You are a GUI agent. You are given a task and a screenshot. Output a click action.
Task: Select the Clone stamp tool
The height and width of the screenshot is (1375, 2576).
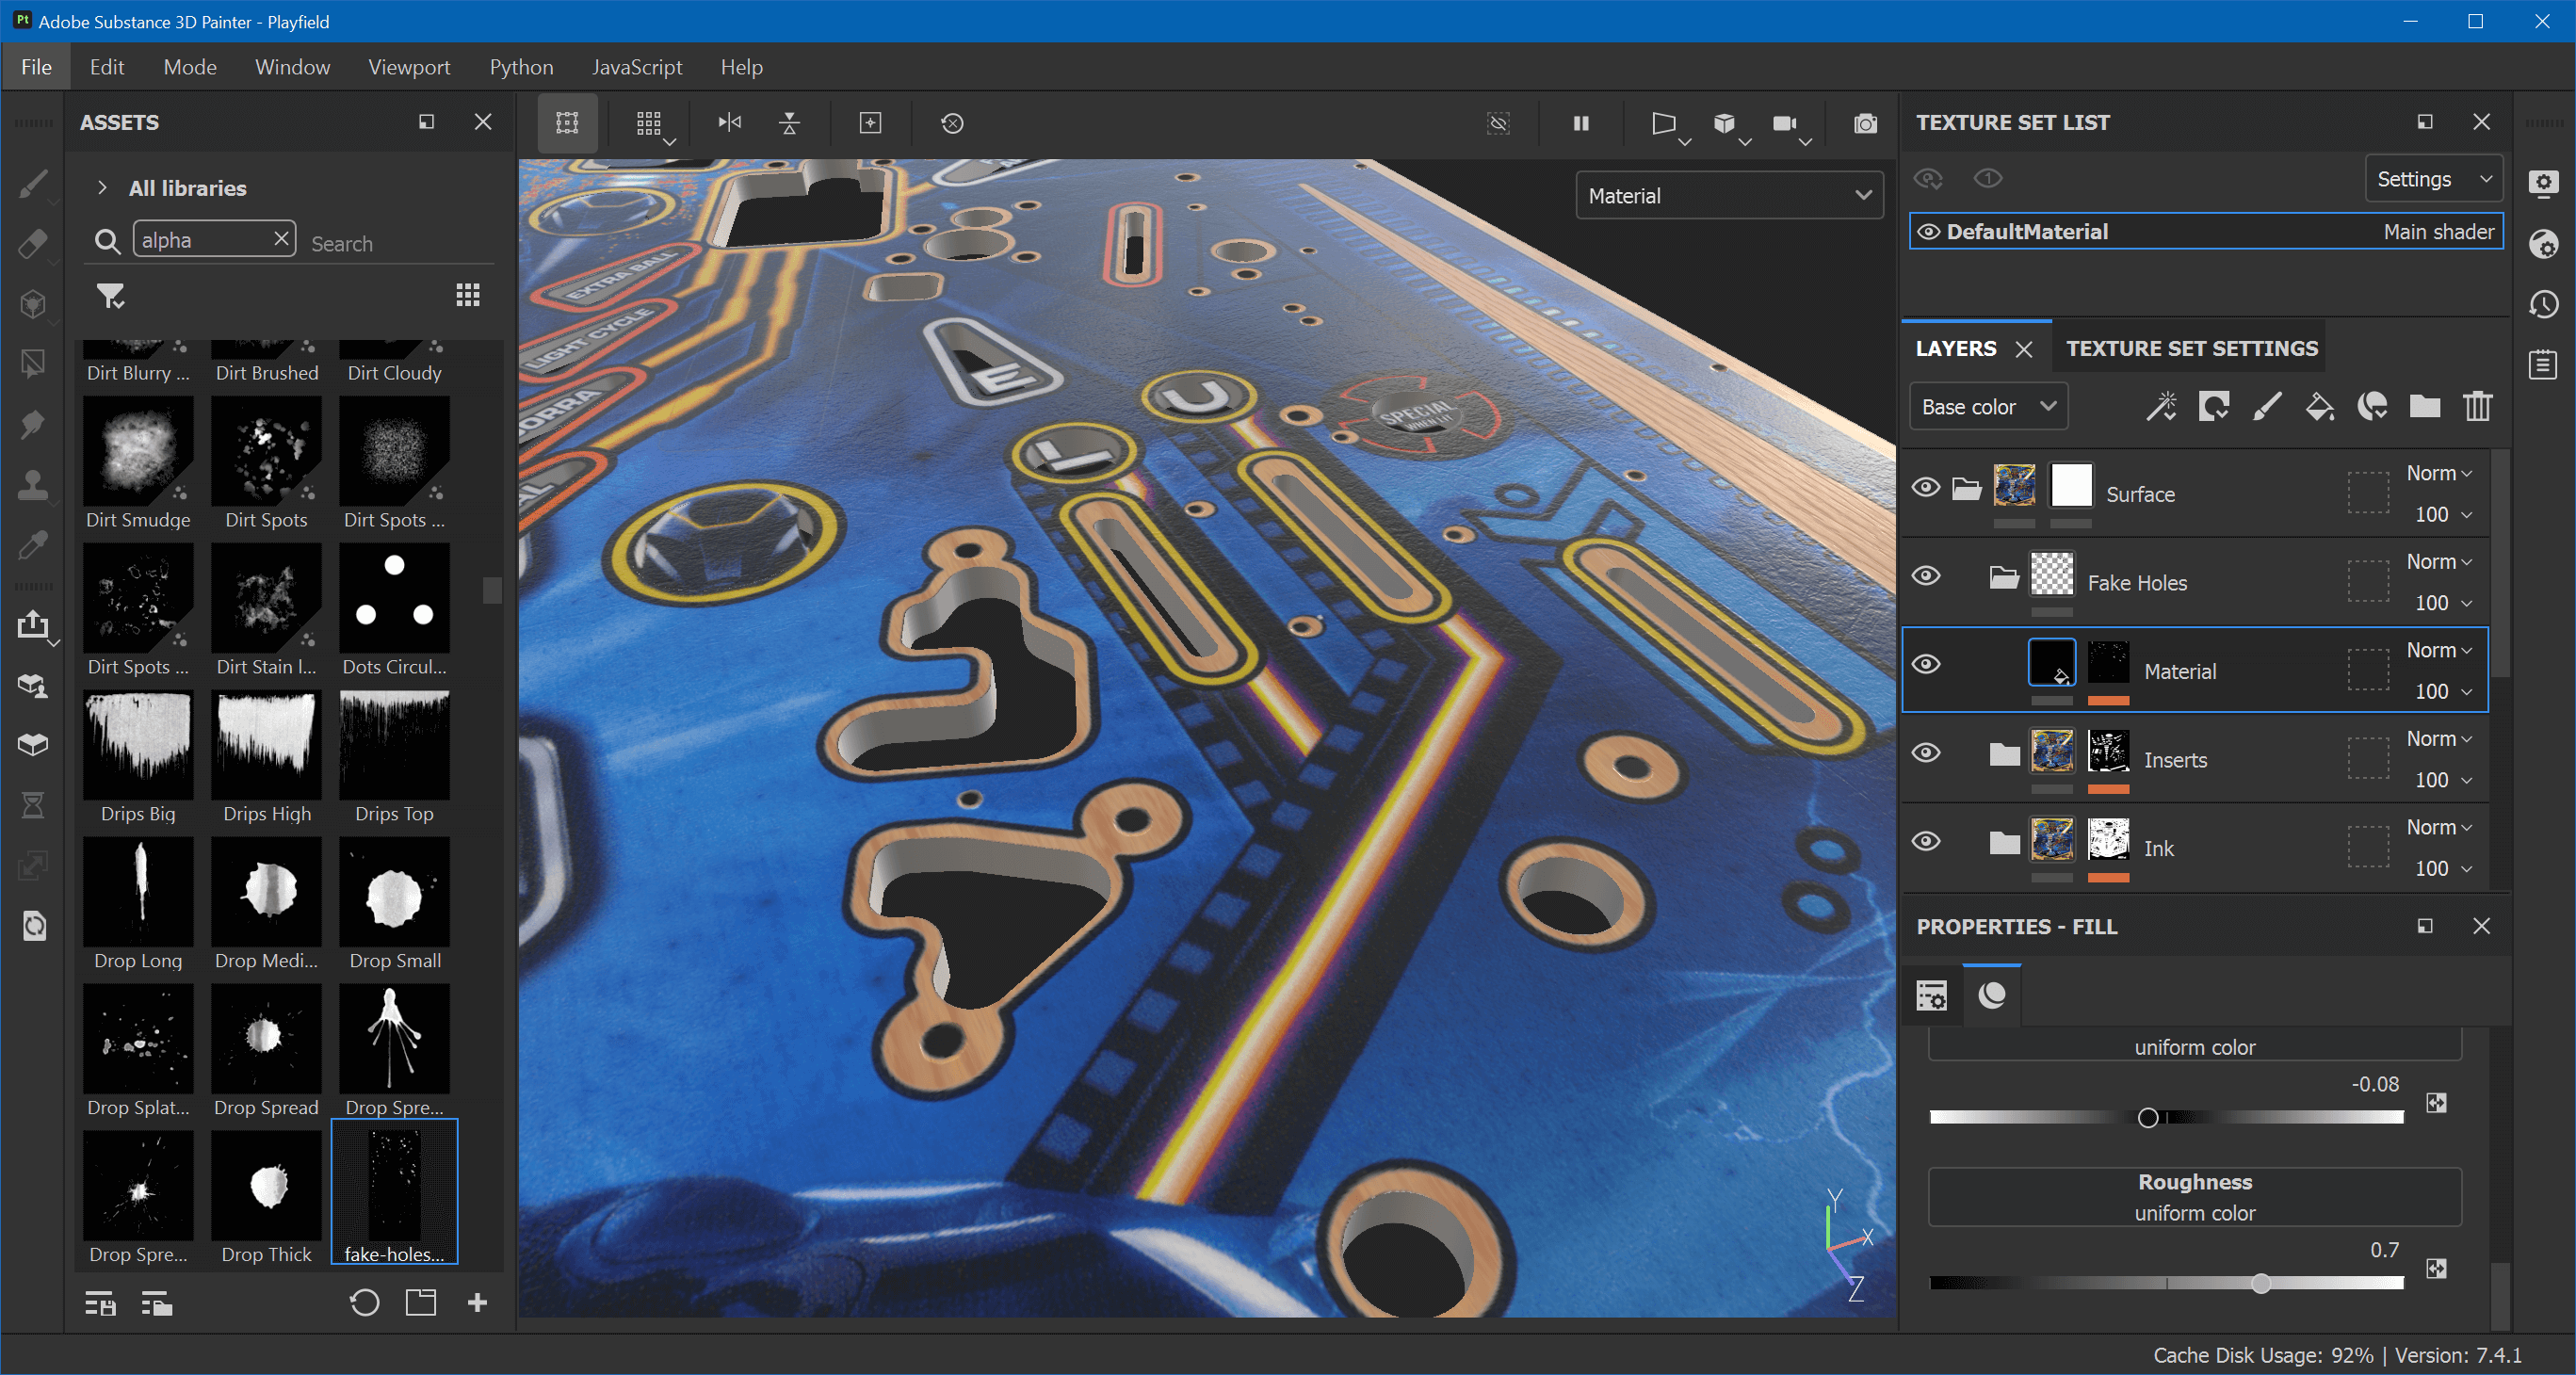[x=33, y=484]
